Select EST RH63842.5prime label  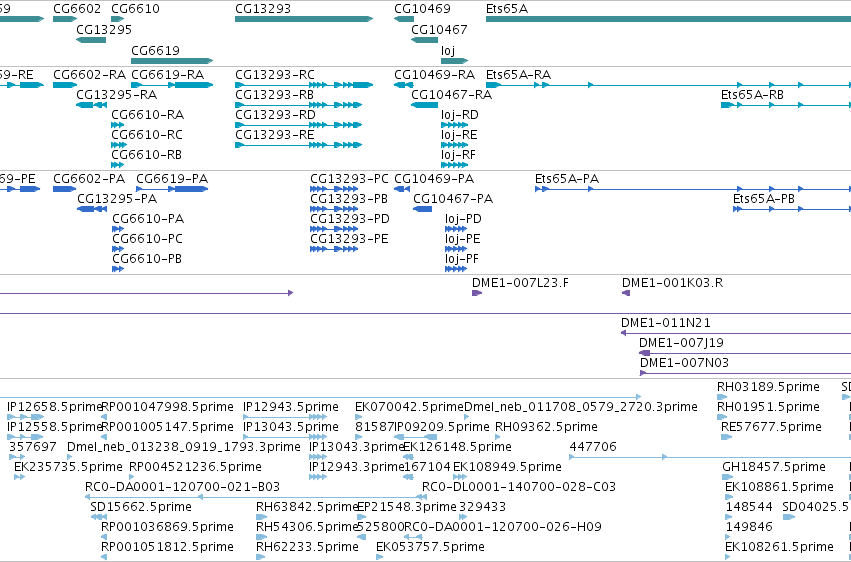[x=308, y=507]
